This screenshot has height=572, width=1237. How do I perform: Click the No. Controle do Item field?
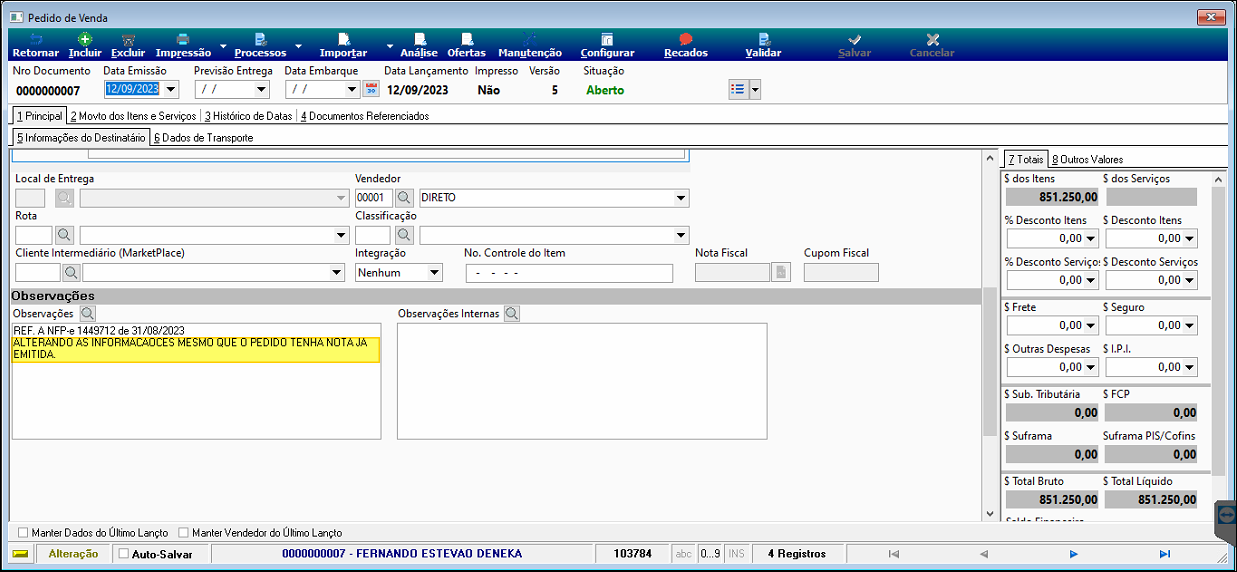click(569, 273)
